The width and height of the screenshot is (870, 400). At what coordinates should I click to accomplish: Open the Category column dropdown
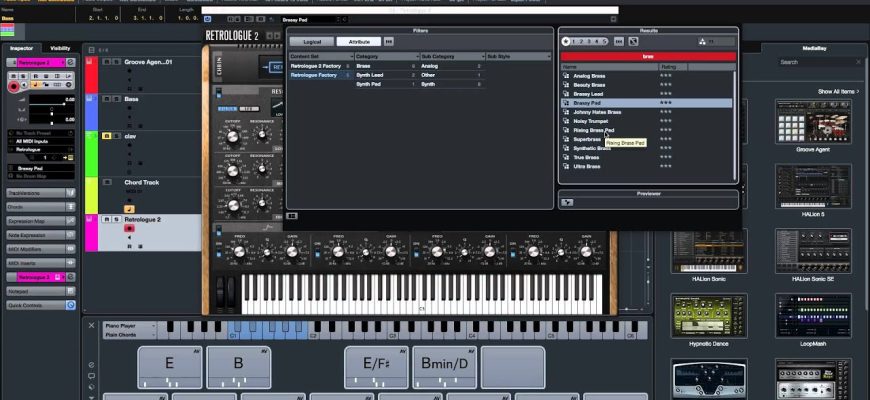[382, 57]
